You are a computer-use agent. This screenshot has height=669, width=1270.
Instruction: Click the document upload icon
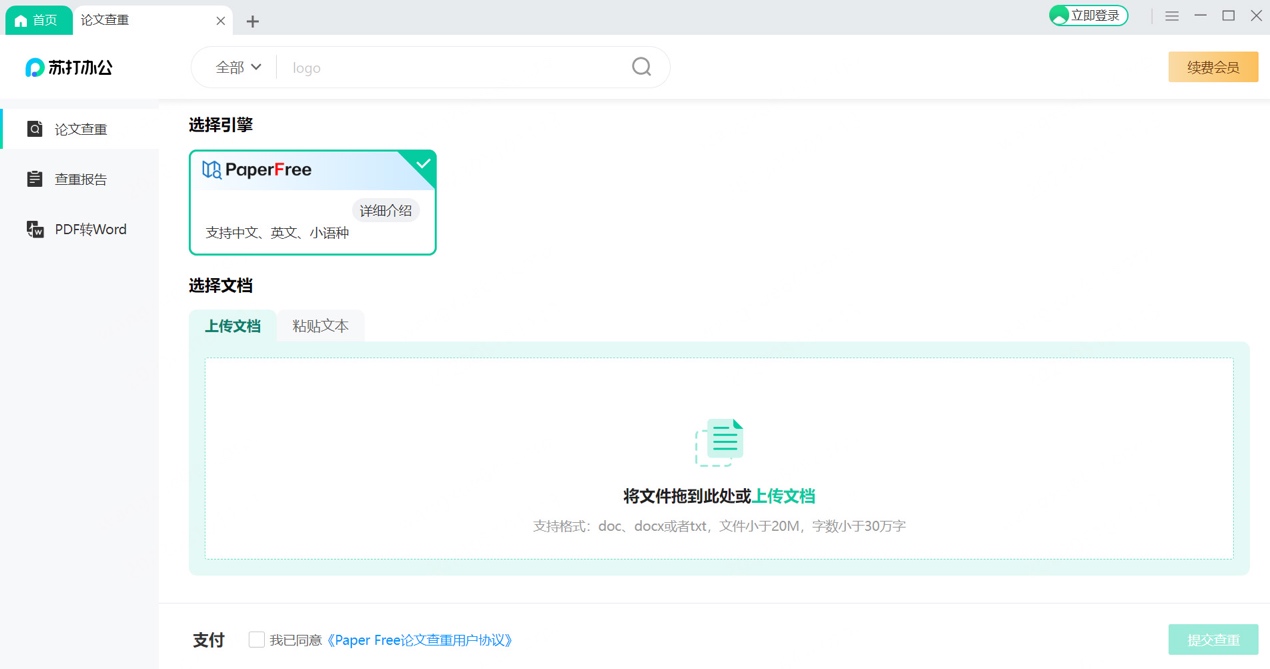click(x=719, y=443)
